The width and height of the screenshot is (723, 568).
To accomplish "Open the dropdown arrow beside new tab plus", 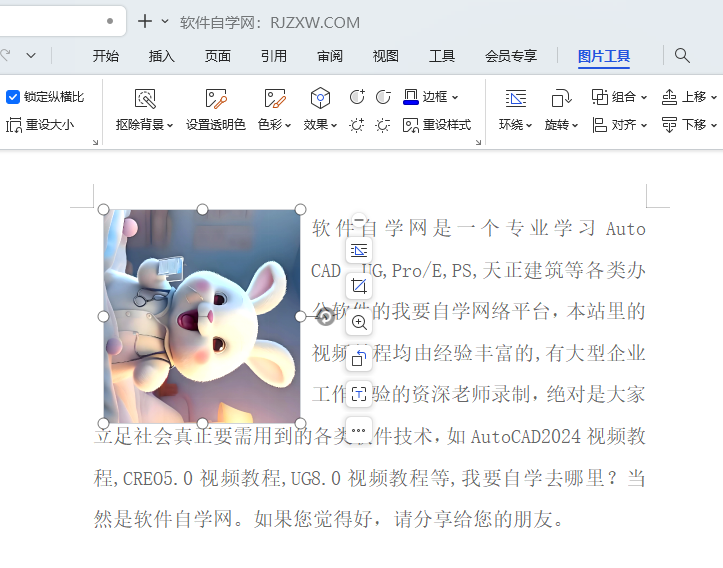I will (165, 21).
